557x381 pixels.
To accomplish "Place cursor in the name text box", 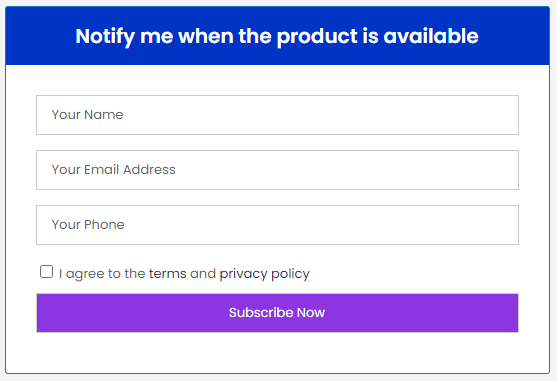I will (277, 115).
